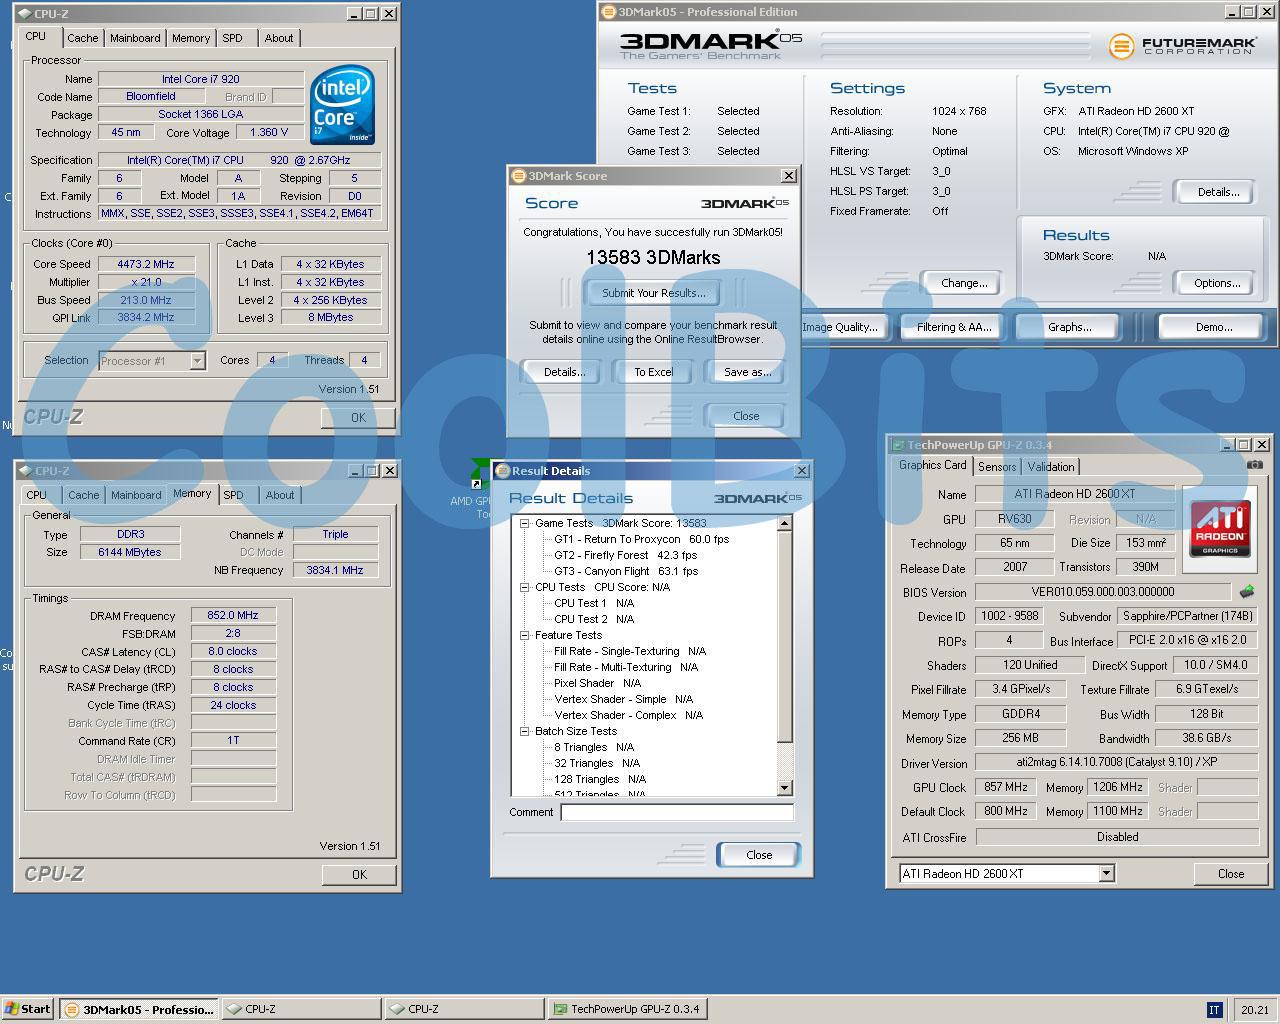Open the AMD GPU desktop shortcut icon
1280x1024 pixels.
[x=479, y=473]
